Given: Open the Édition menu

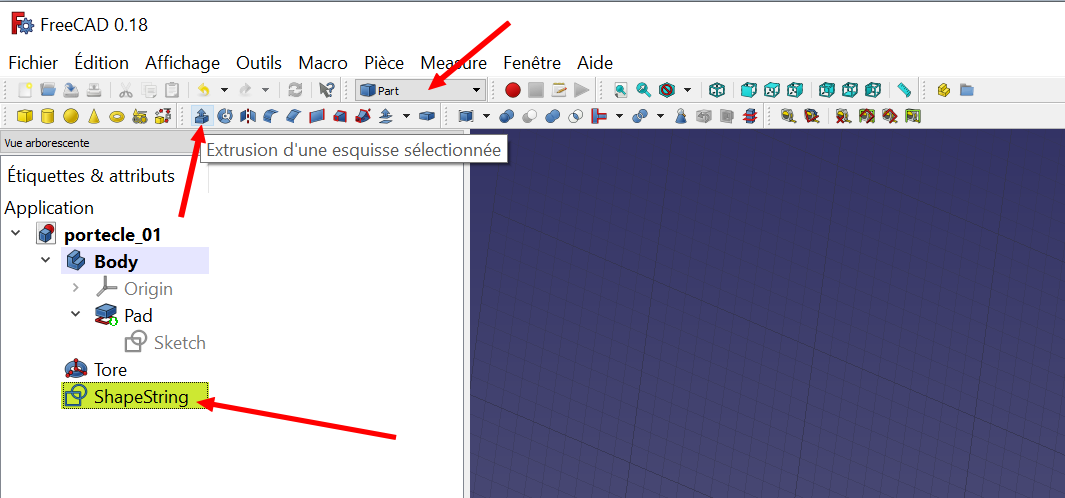Looking at the screenshot, I should tap(101, 63).
